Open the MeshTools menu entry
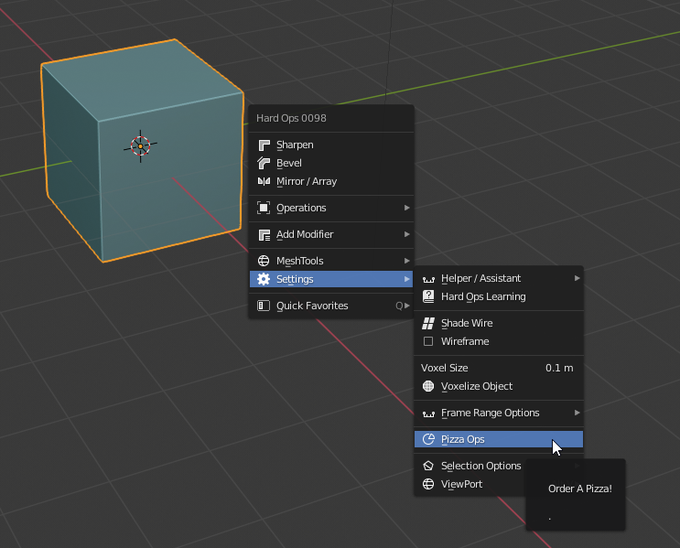 [331, 261]
